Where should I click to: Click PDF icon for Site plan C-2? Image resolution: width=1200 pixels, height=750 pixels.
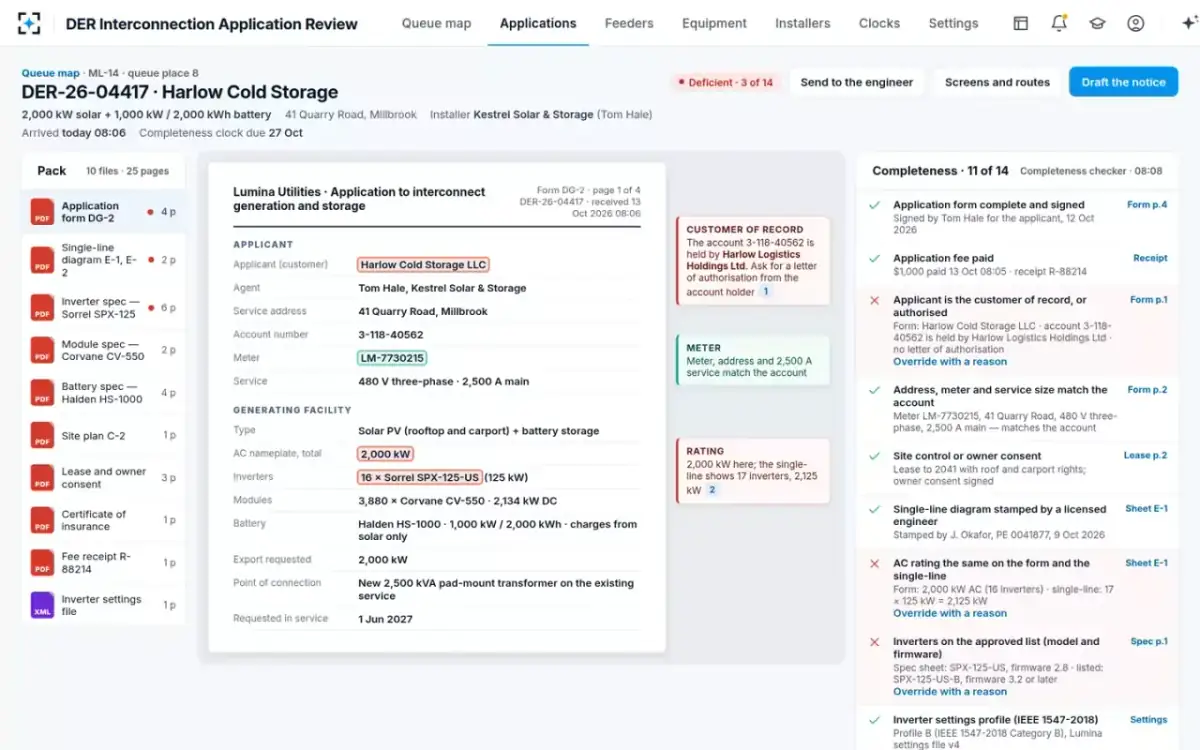point(42,435)
